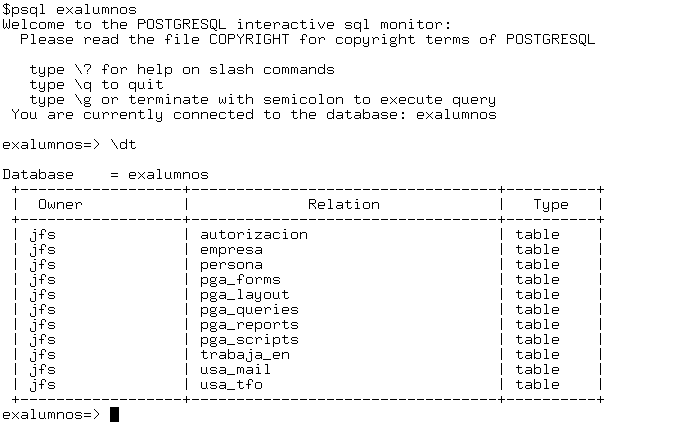Click the 'Database = exalumnos' line
This screenshot has height=439, width=697.
(105, 175)
